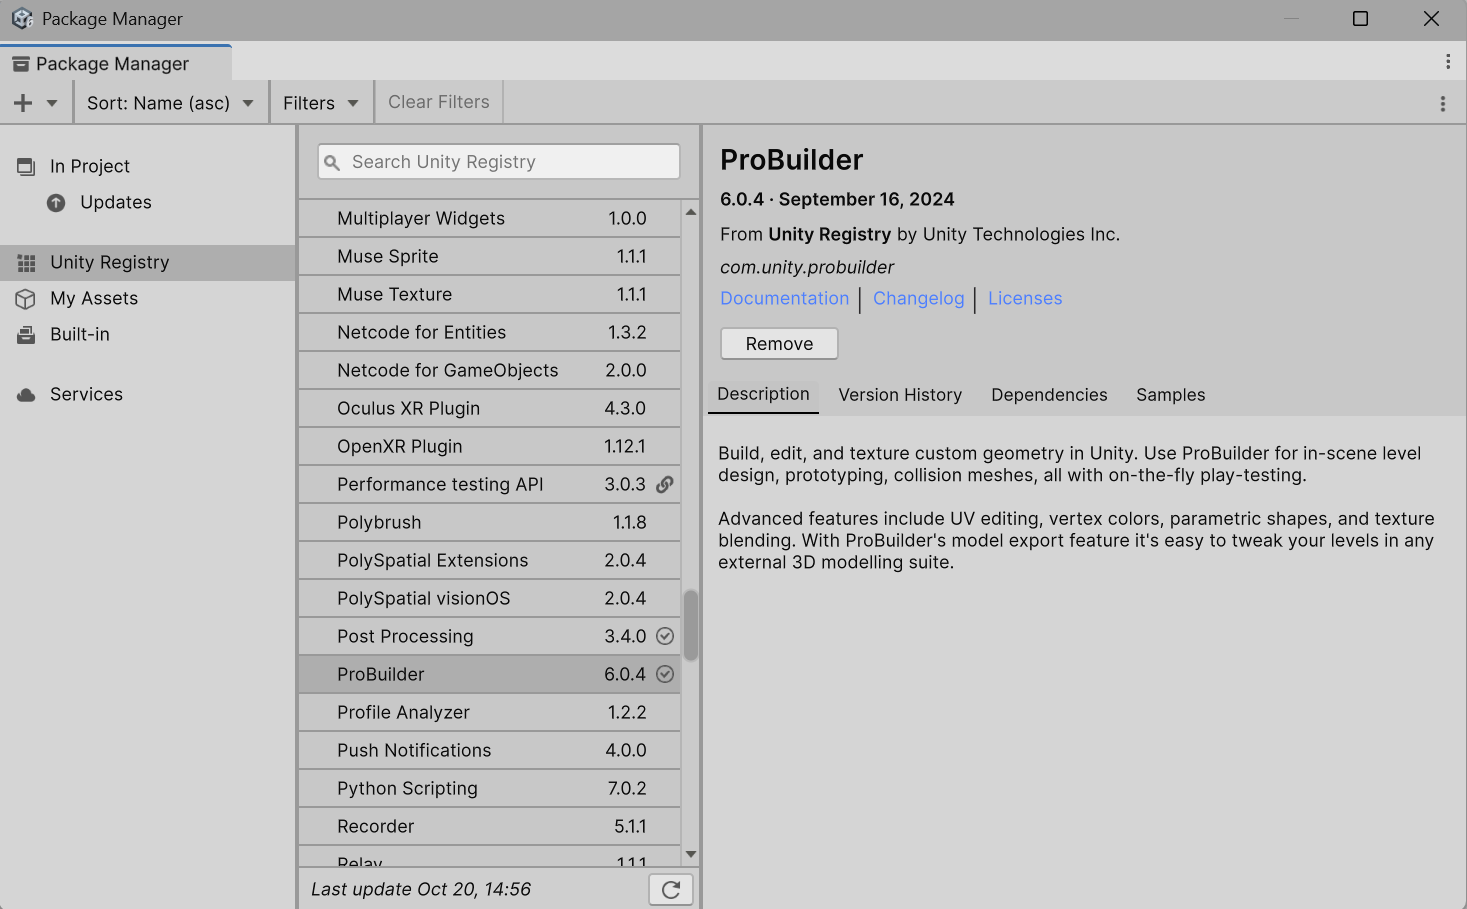Viewport: 1467px width, 909px height.
Task: Click the Last update Oct 20, 14:56 status
Action: (x=421, y=889)
